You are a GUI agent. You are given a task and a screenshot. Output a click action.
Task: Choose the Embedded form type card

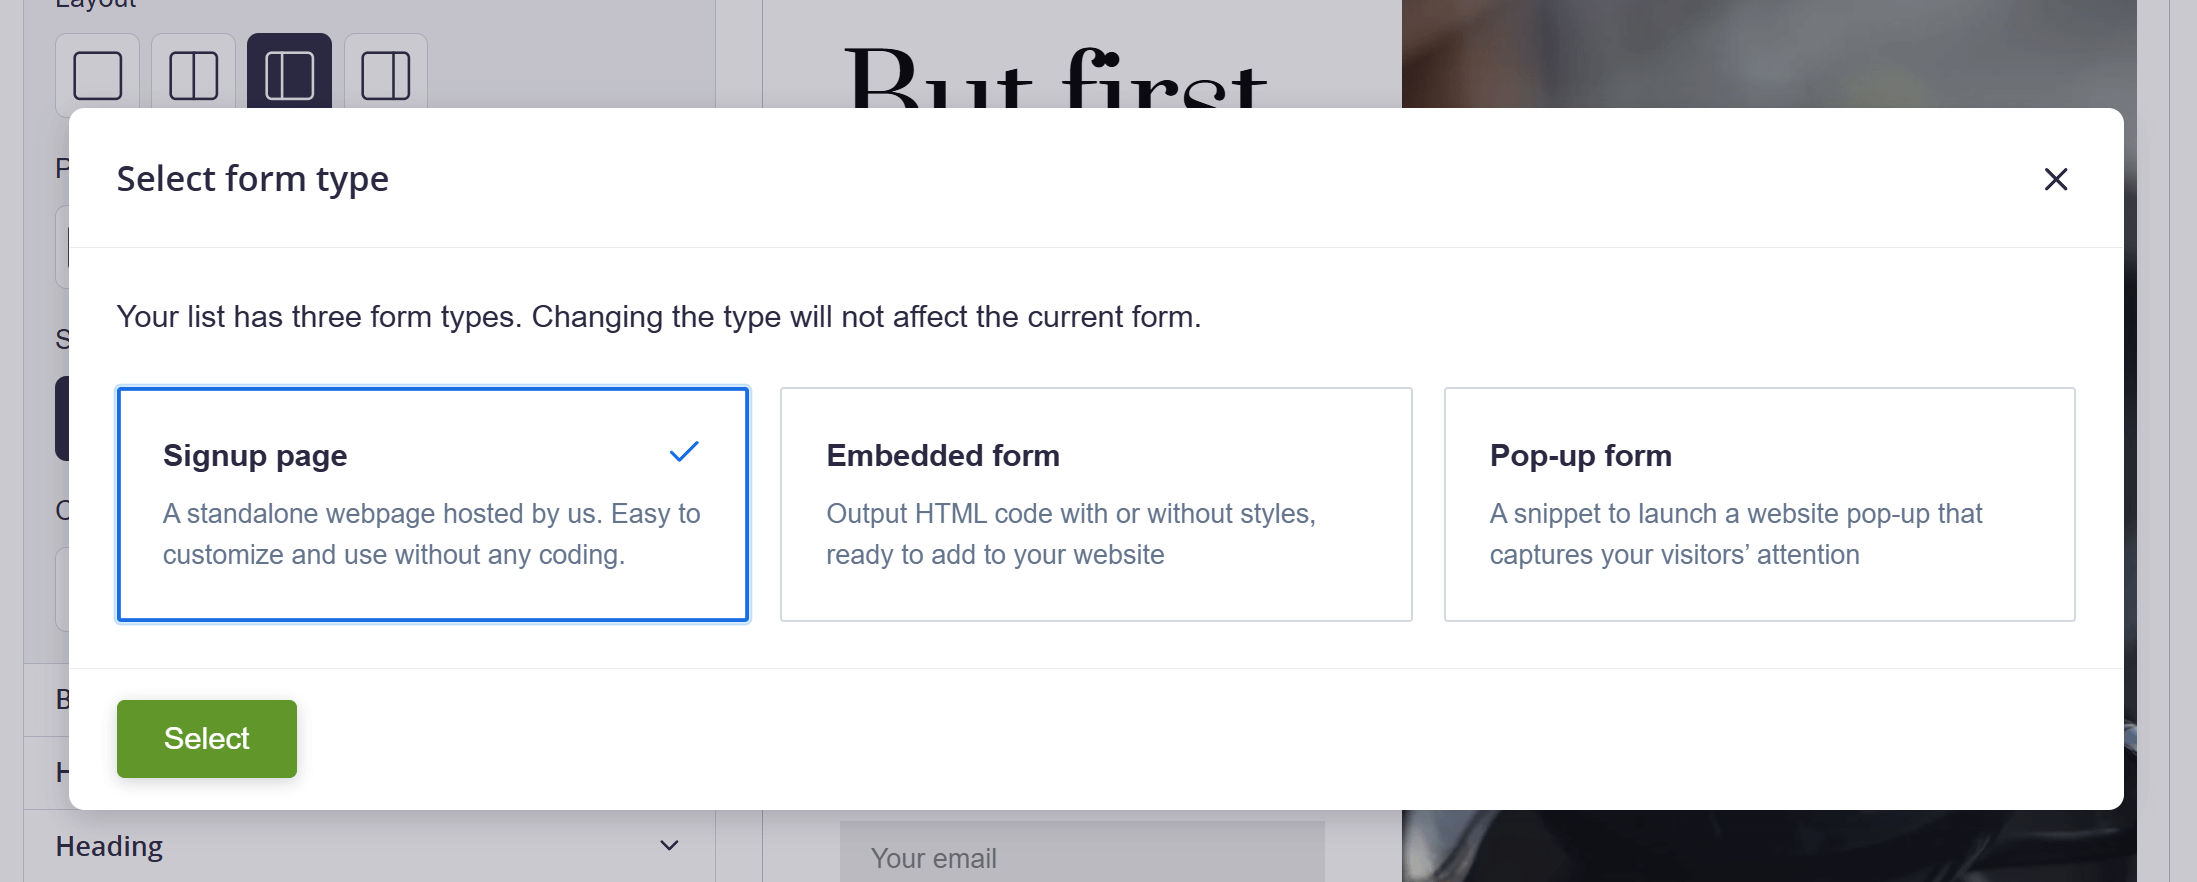click(x=1096, y=504)
